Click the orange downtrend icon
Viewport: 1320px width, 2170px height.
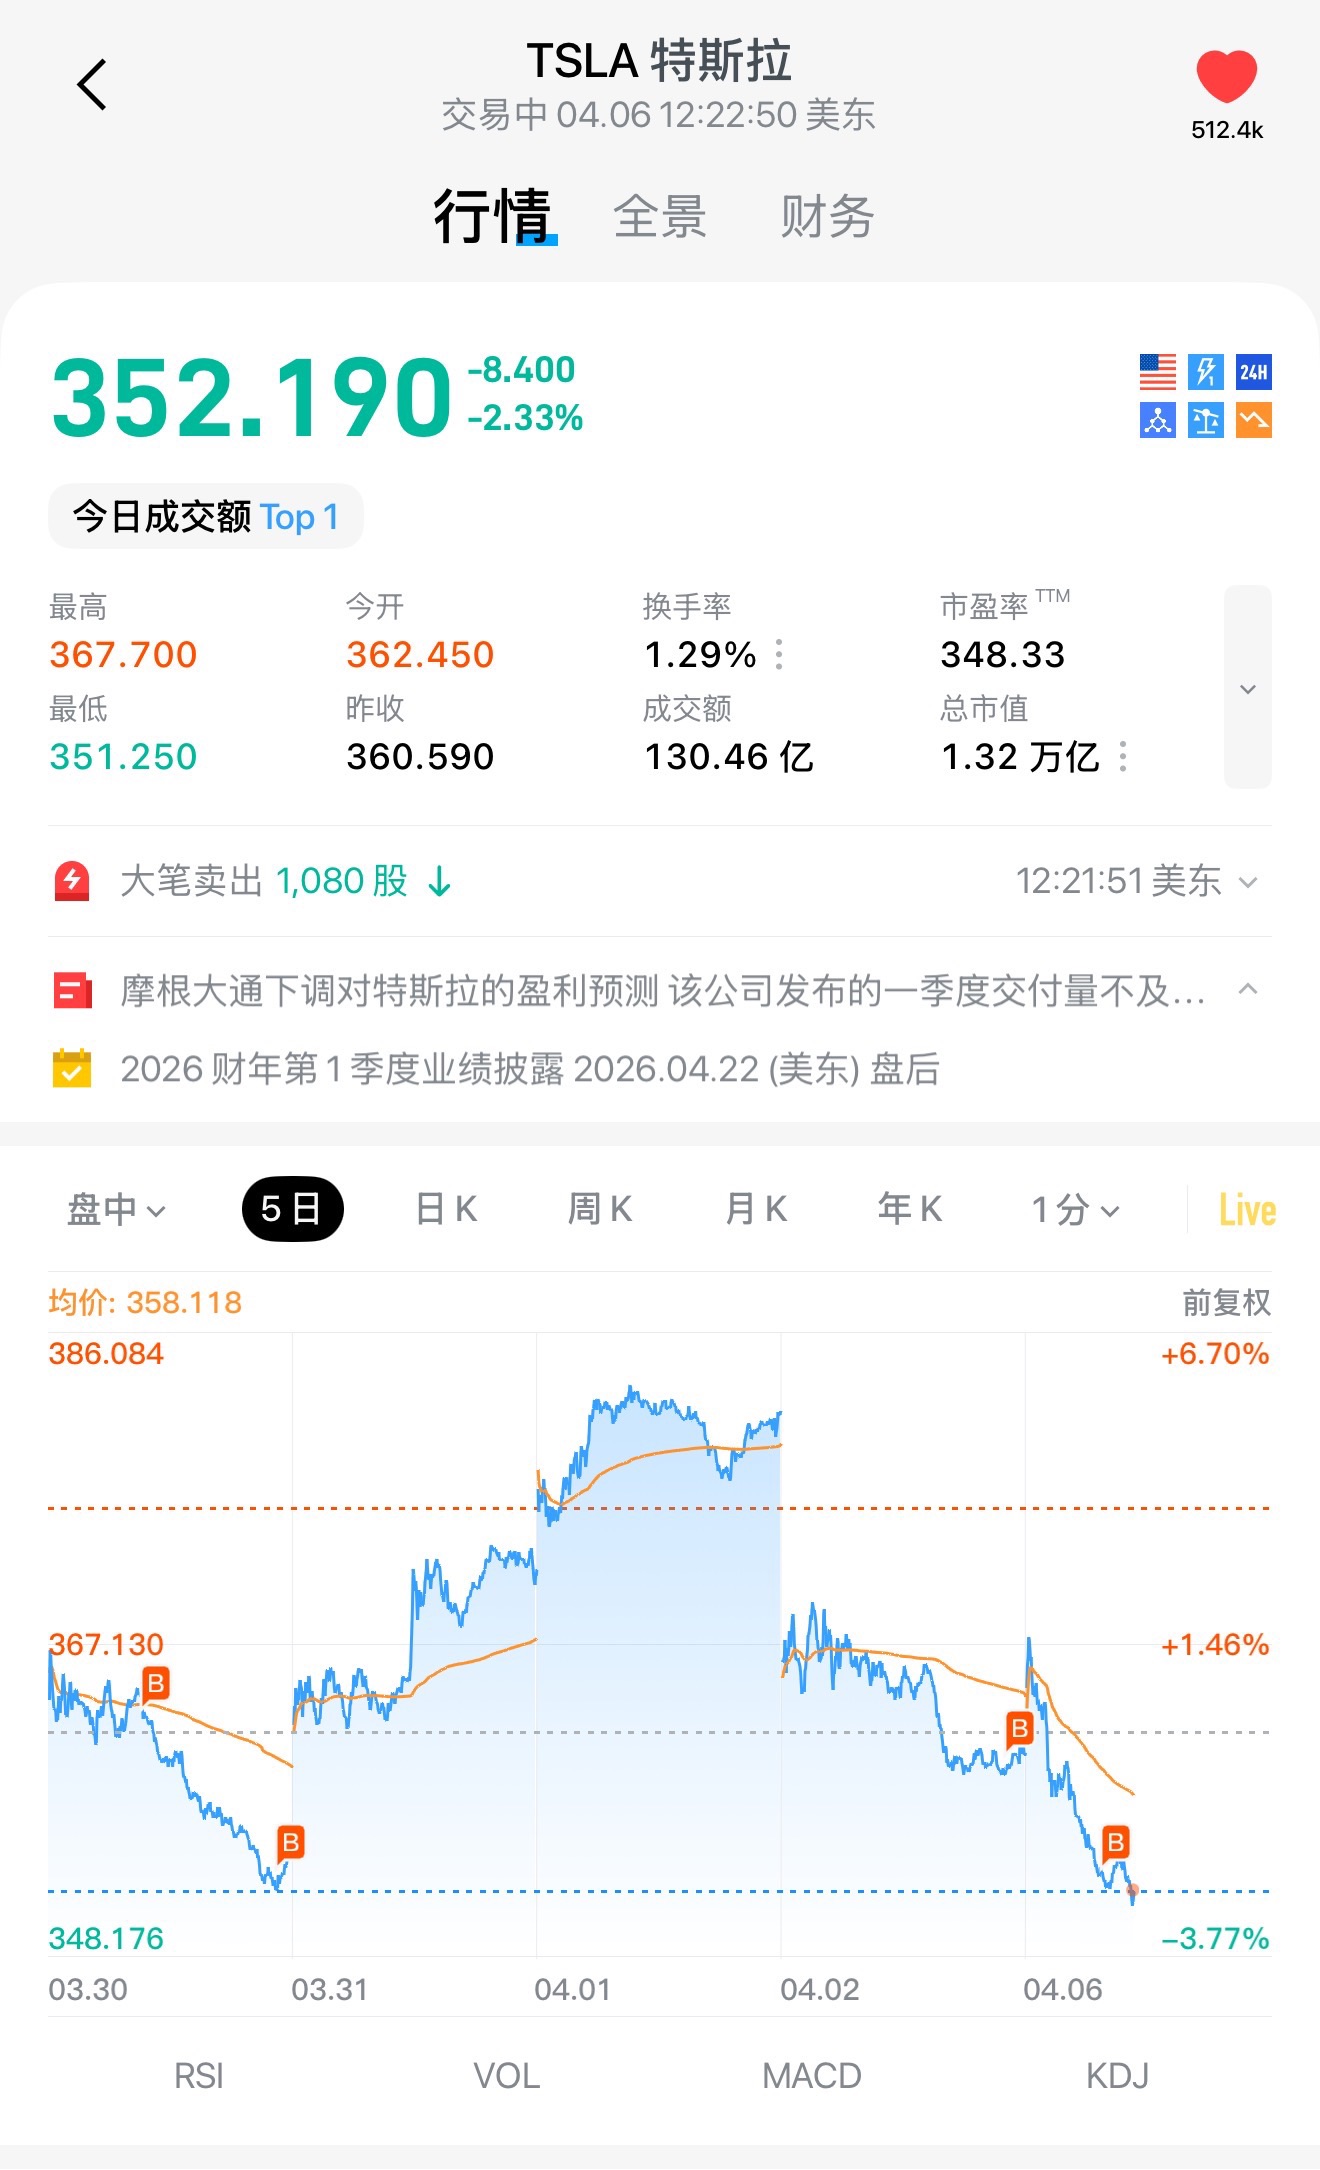tap(1254, 420)
